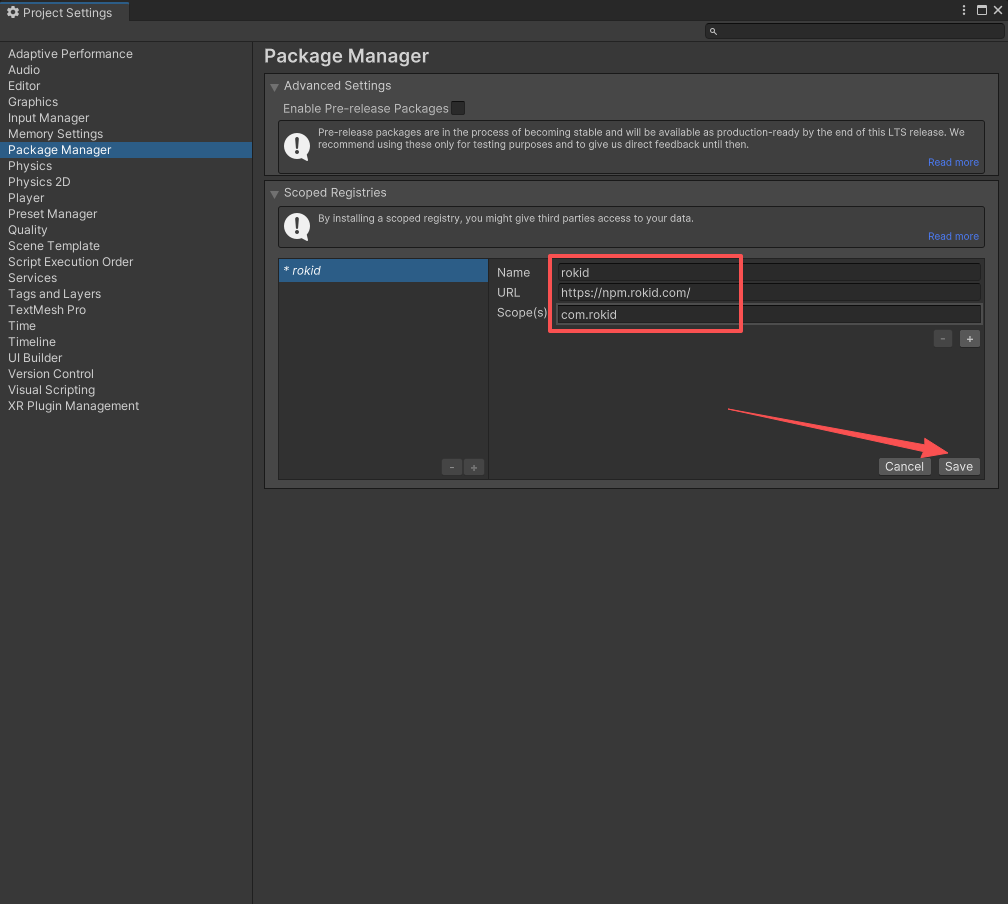The image size is (1008, 904).
Task: Click the add scope plus button
Action: click(969, 339)
